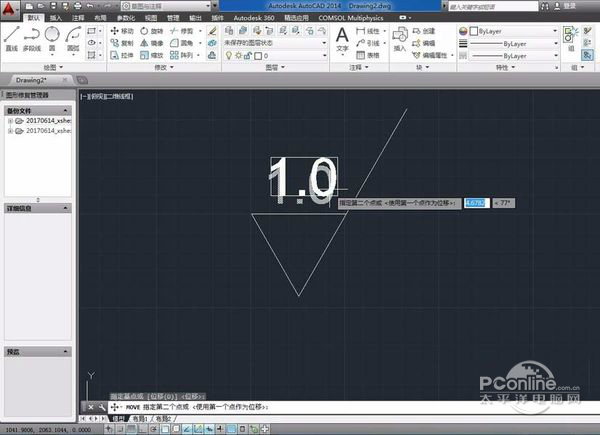Open the Layer Properties manager icon
The image size is (600, 435).
click(x=229, y=31)
